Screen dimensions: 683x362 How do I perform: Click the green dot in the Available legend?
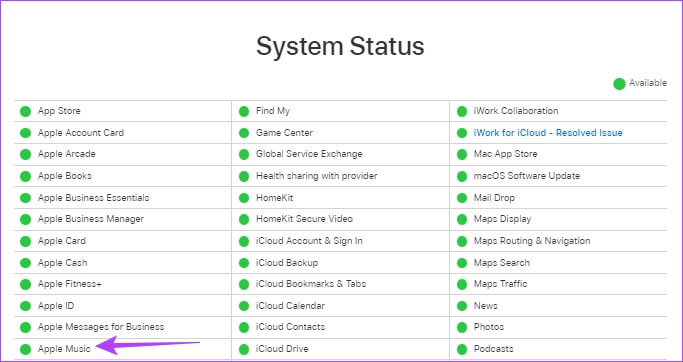point(619,84)
